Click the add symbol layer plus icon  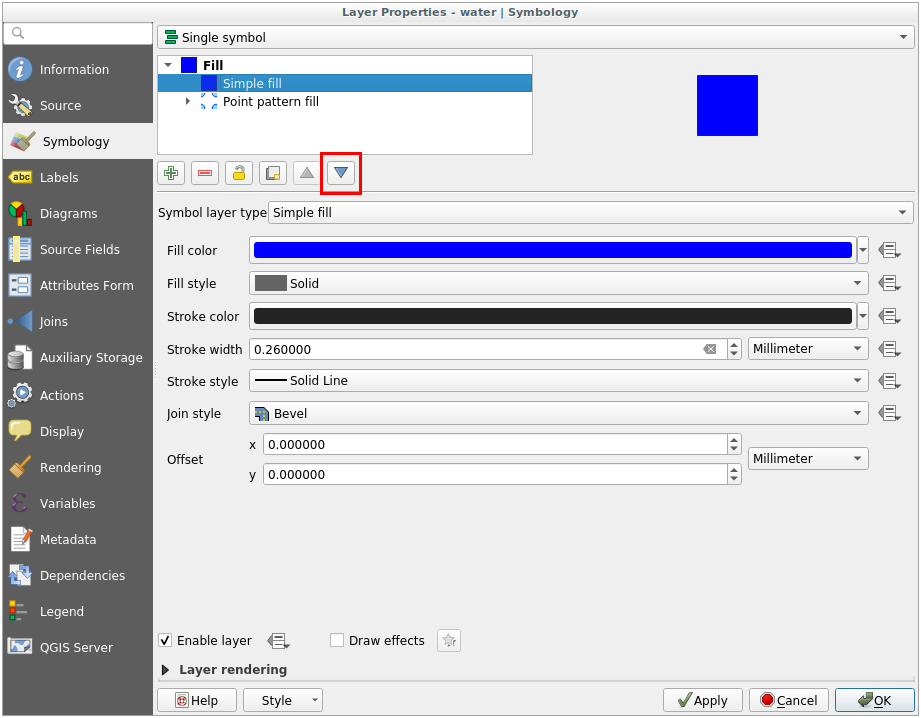[171, 173]
